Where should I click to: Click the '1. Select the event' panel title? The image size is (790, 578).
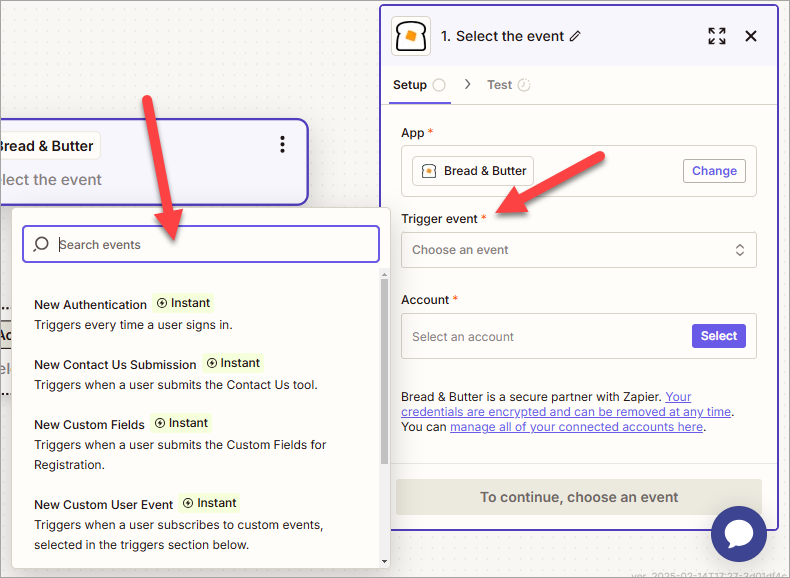click(x=502, y=36)
